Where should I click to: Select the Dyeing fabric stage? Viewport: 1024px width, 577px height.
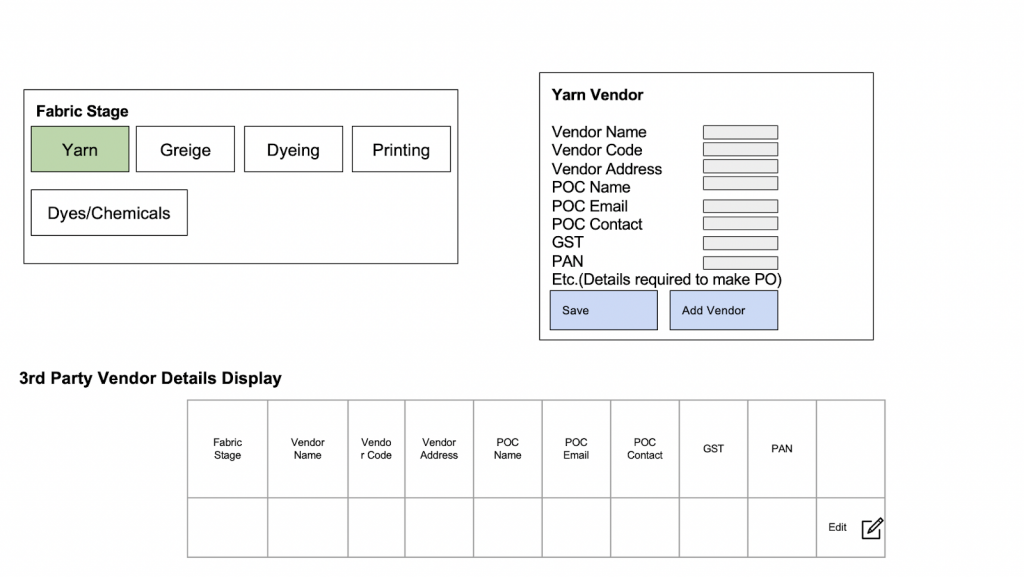[x=293, y=149]
